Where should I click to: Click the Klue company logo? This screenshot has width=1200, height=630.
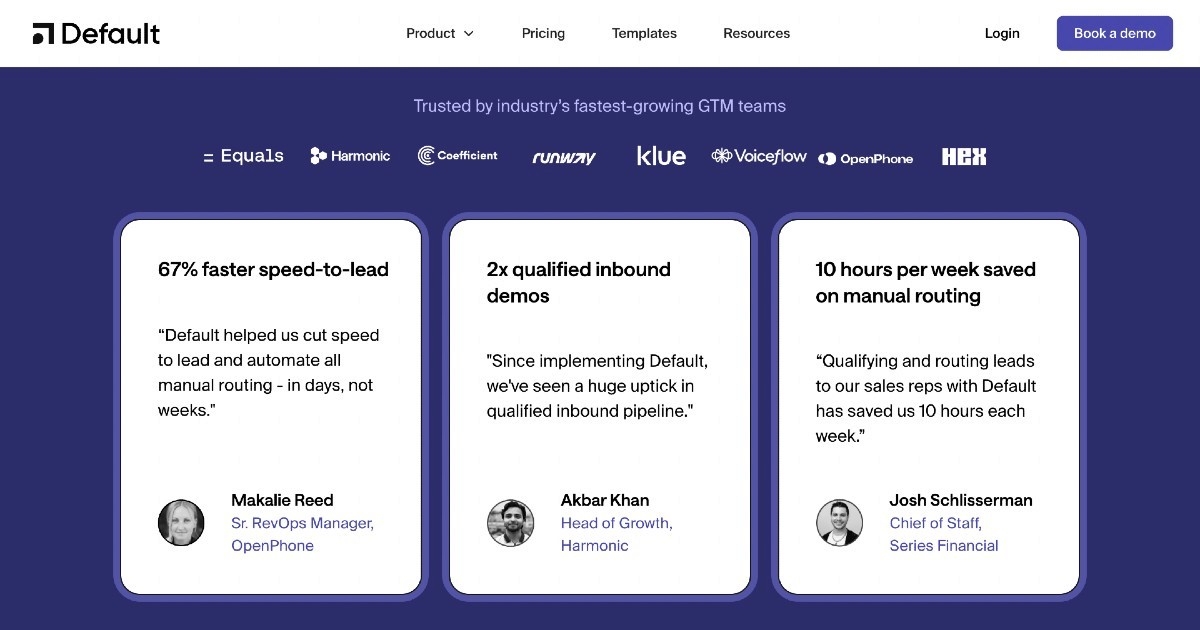coord(661,156)
